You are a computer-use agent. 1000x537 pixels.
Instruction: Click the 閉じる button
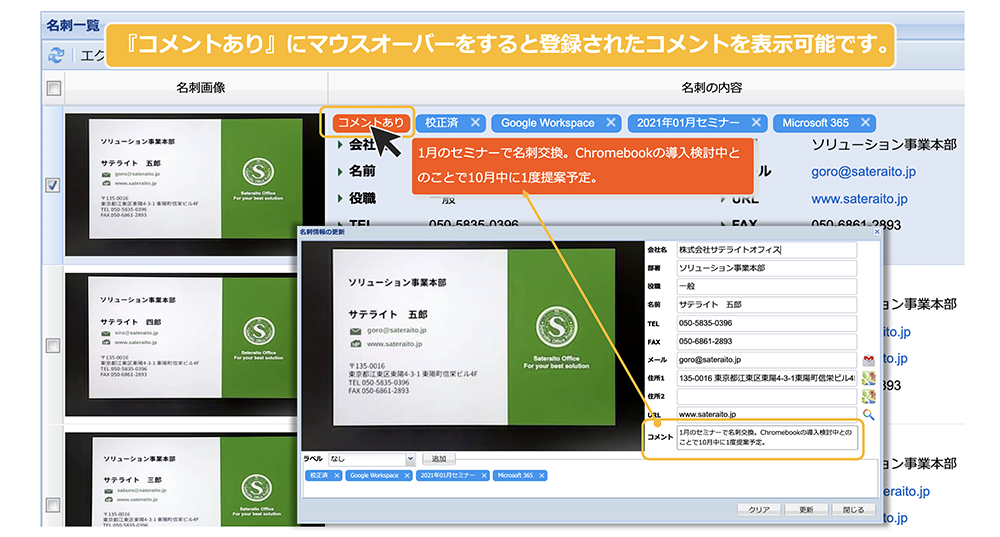point(853,510)
